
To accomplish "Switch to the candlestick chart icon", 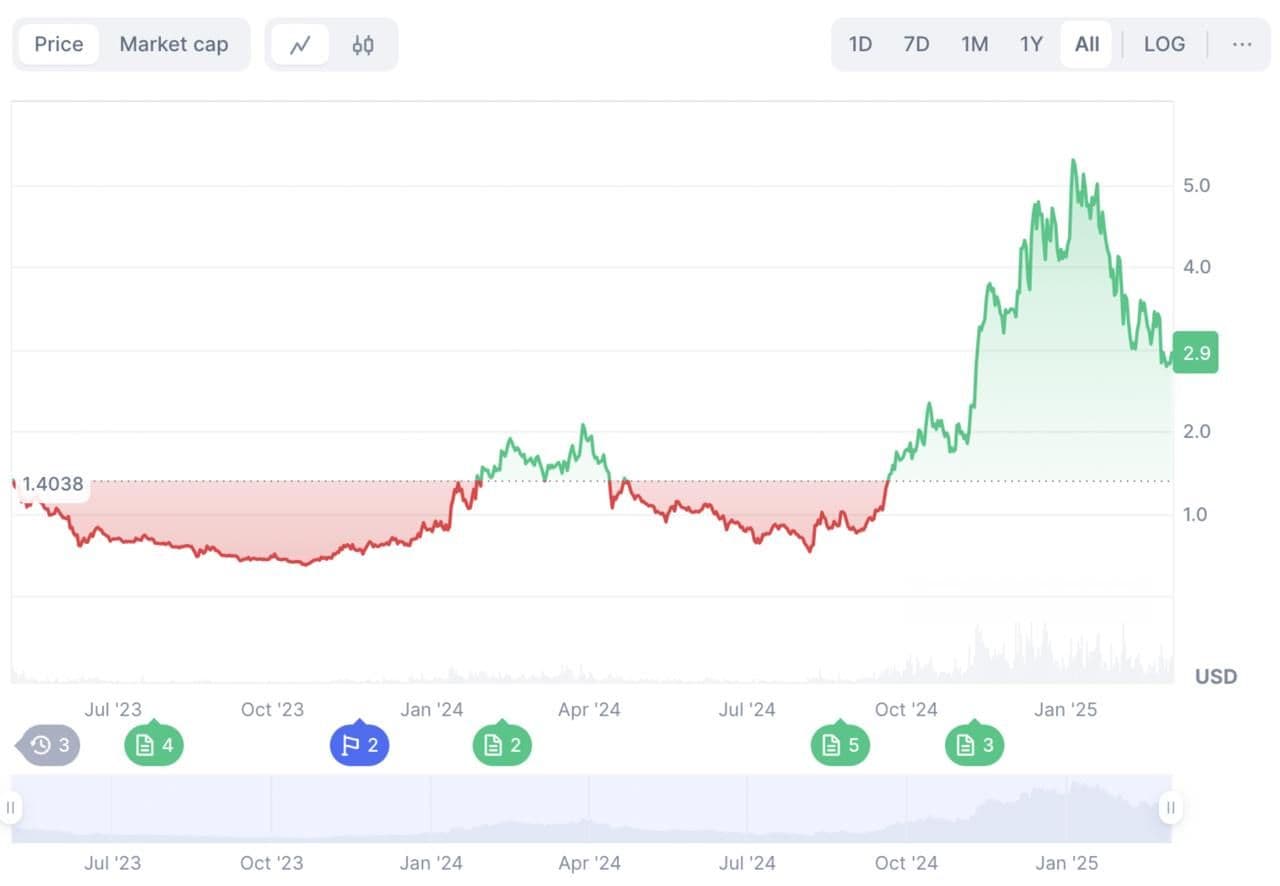I will (x=362, y=44).
